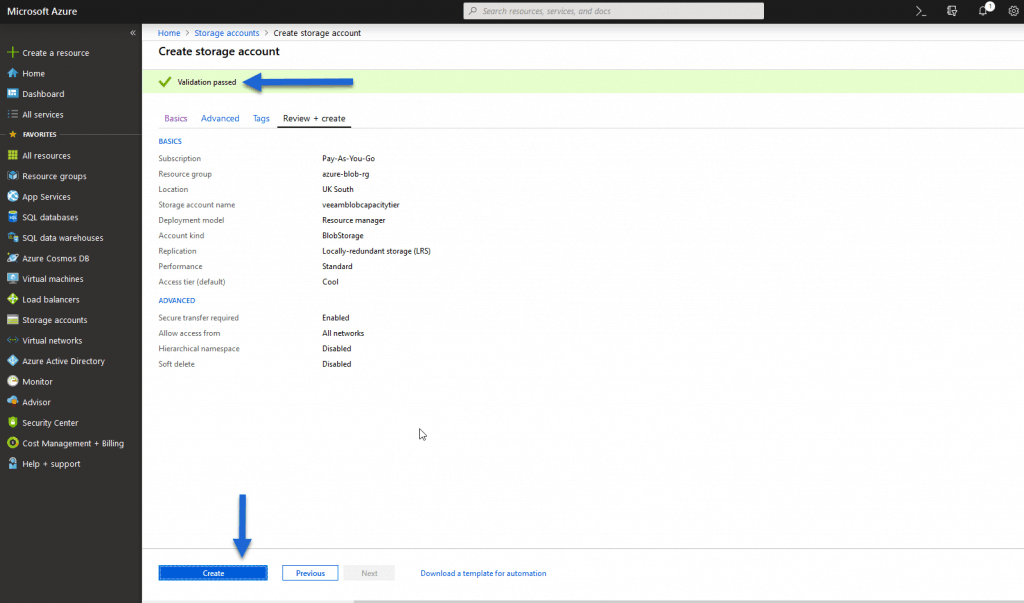This screenshot has height=603, width=1024.
Task: Click the FAVORITES header in sidebar
Action: [39, 134]
